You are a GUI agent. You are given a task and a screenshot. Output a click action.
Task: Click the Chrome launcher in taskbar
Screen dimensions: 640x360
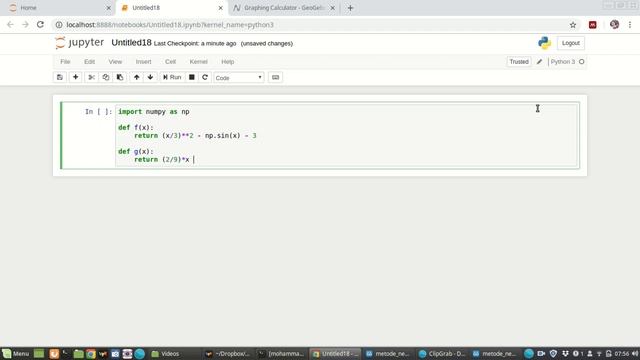point(91,353)
